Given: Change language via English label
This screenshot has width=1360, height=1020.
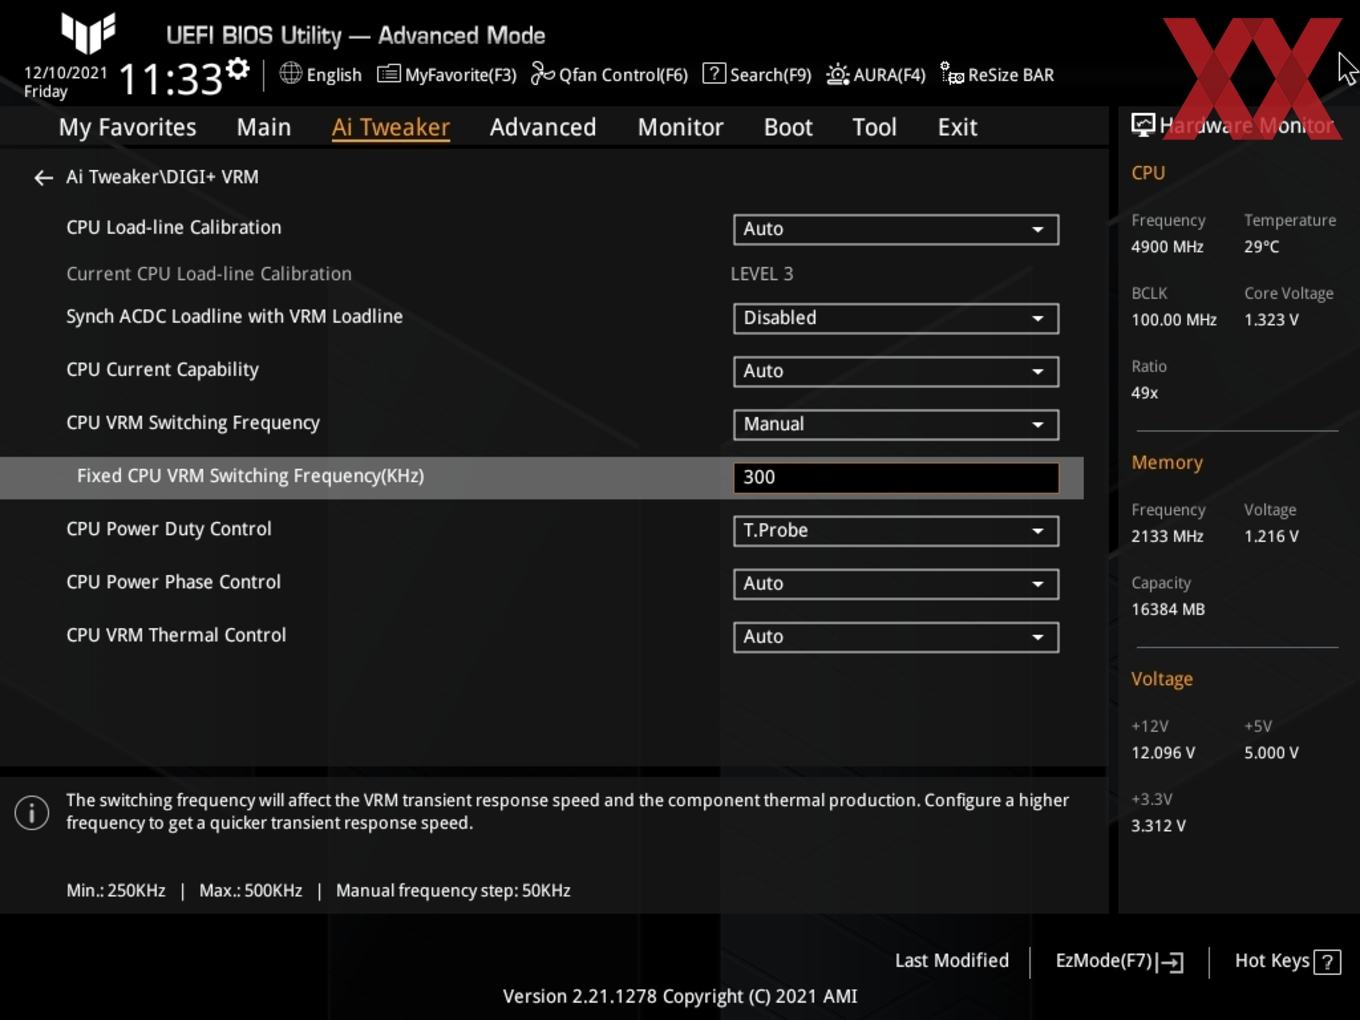Looking at the screenshot, I should point(334,75).
